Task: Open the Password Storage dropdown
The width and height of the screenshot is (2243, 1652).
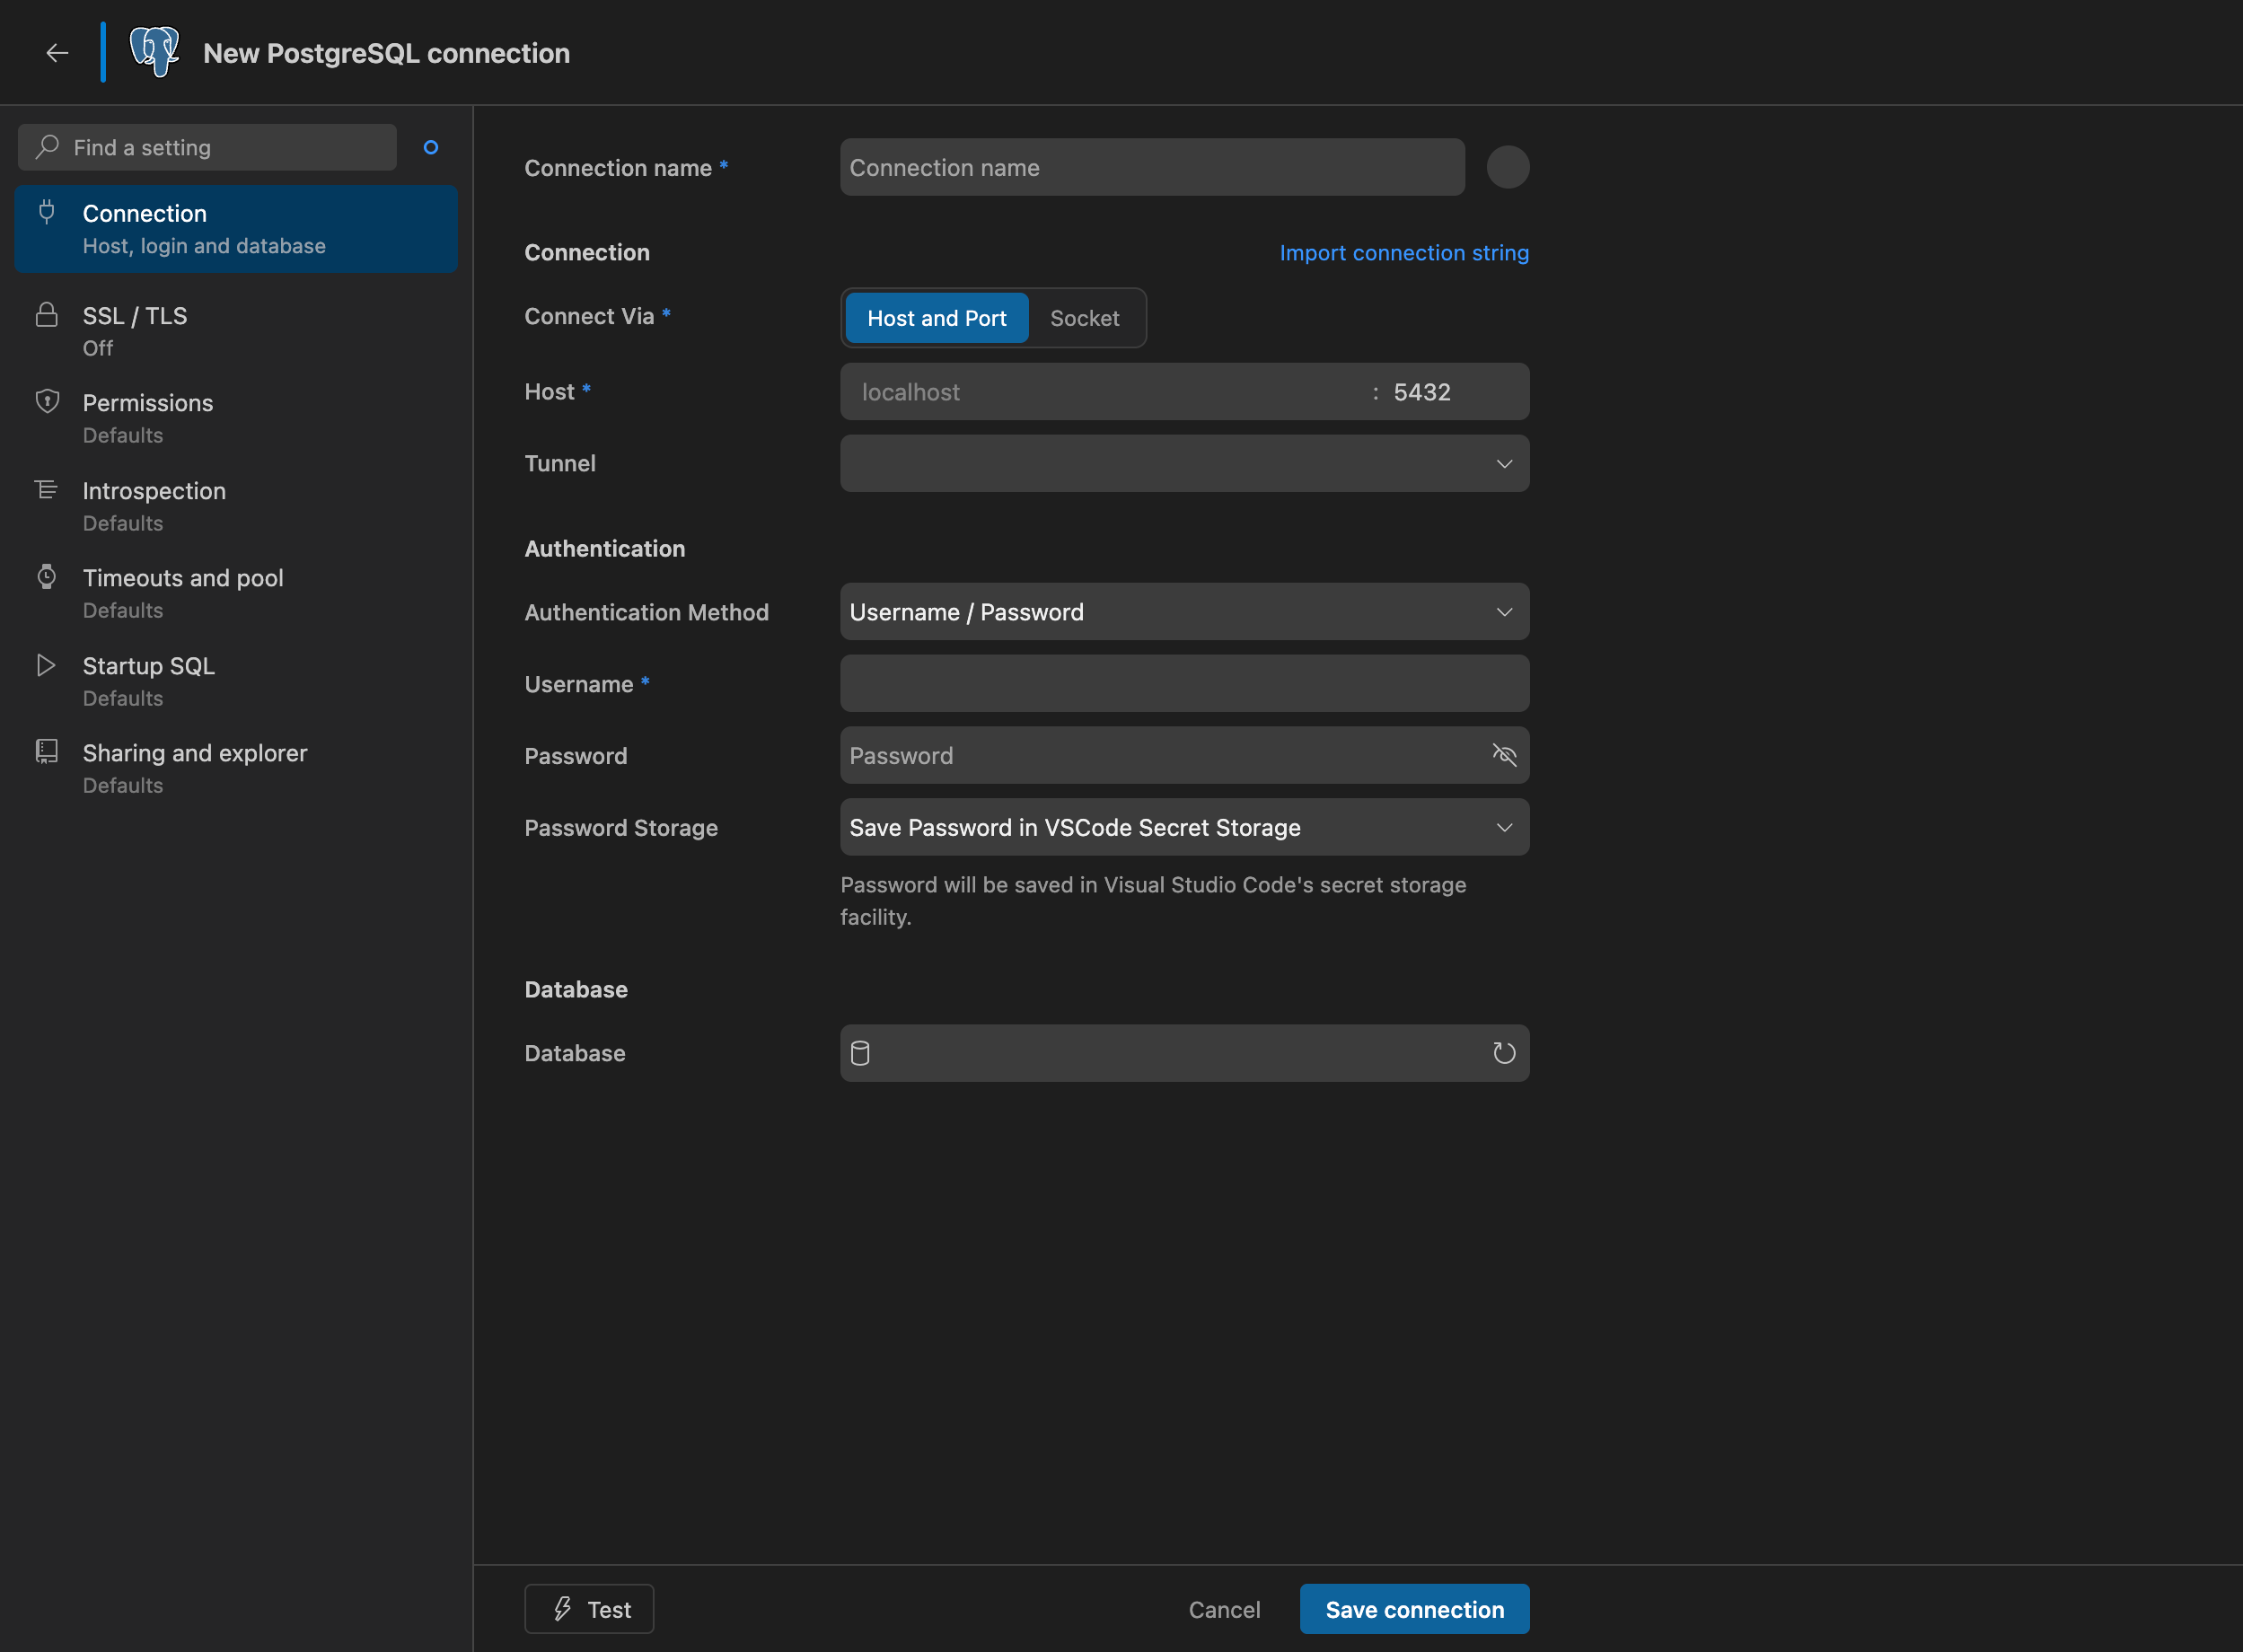Action: point(1185,827)
